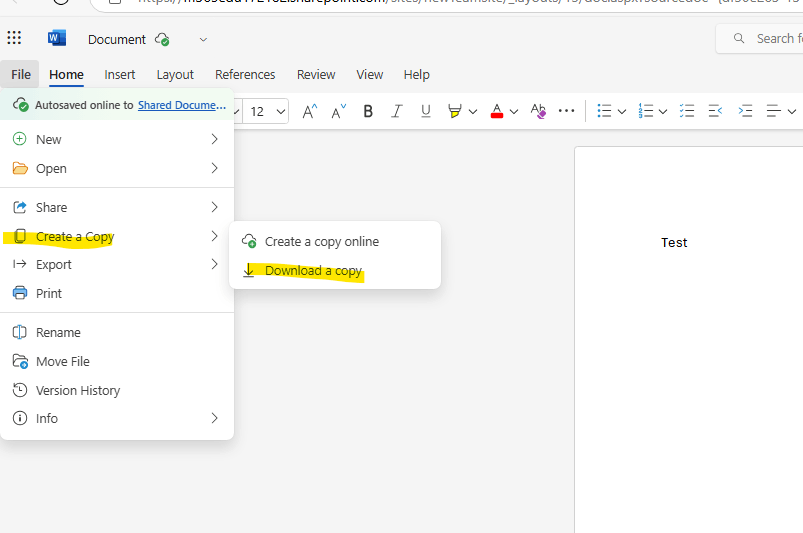The height and width of the screenshot is (533, 803).
Task: Expand the New submenu arrow
Action: click(215, 139)
